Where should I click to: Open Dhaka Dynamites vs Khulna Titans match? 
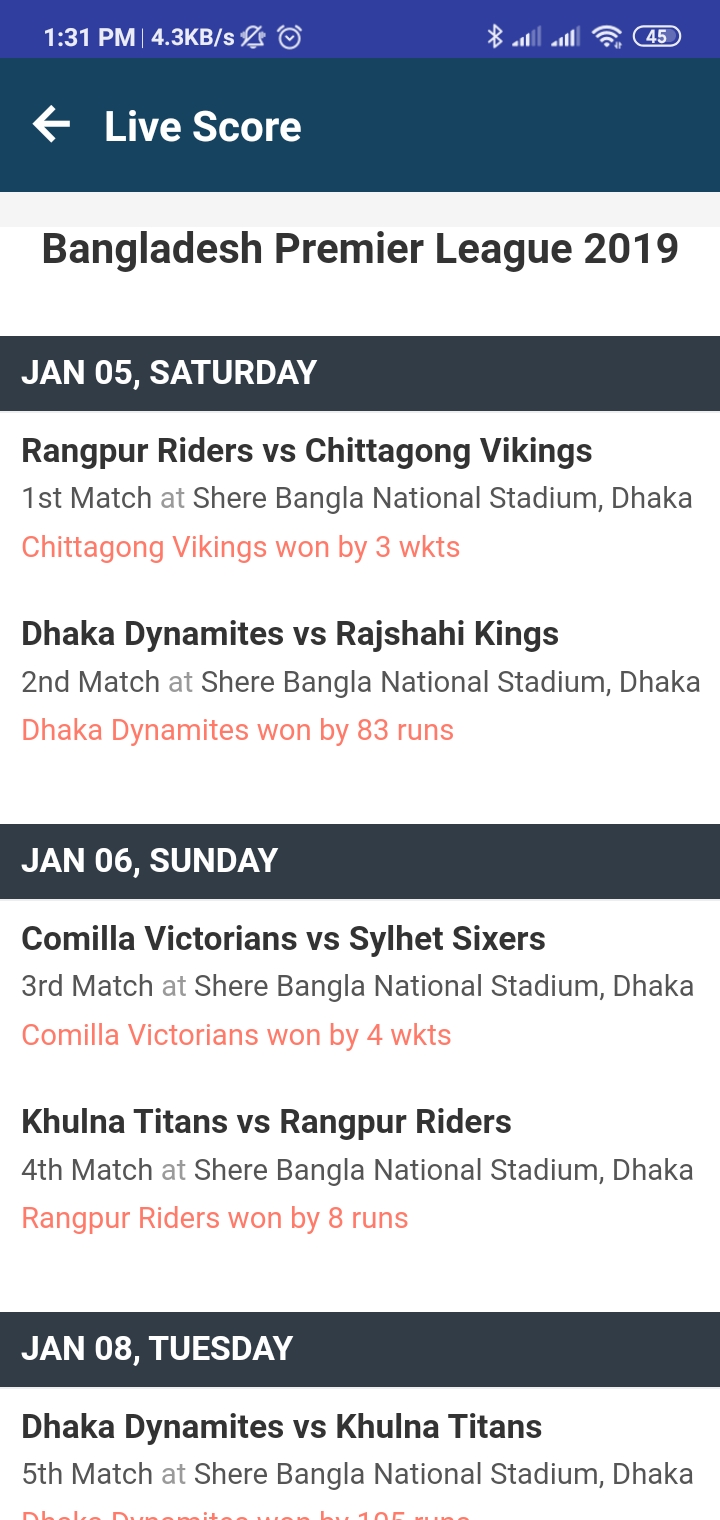tap(282, 1427)
